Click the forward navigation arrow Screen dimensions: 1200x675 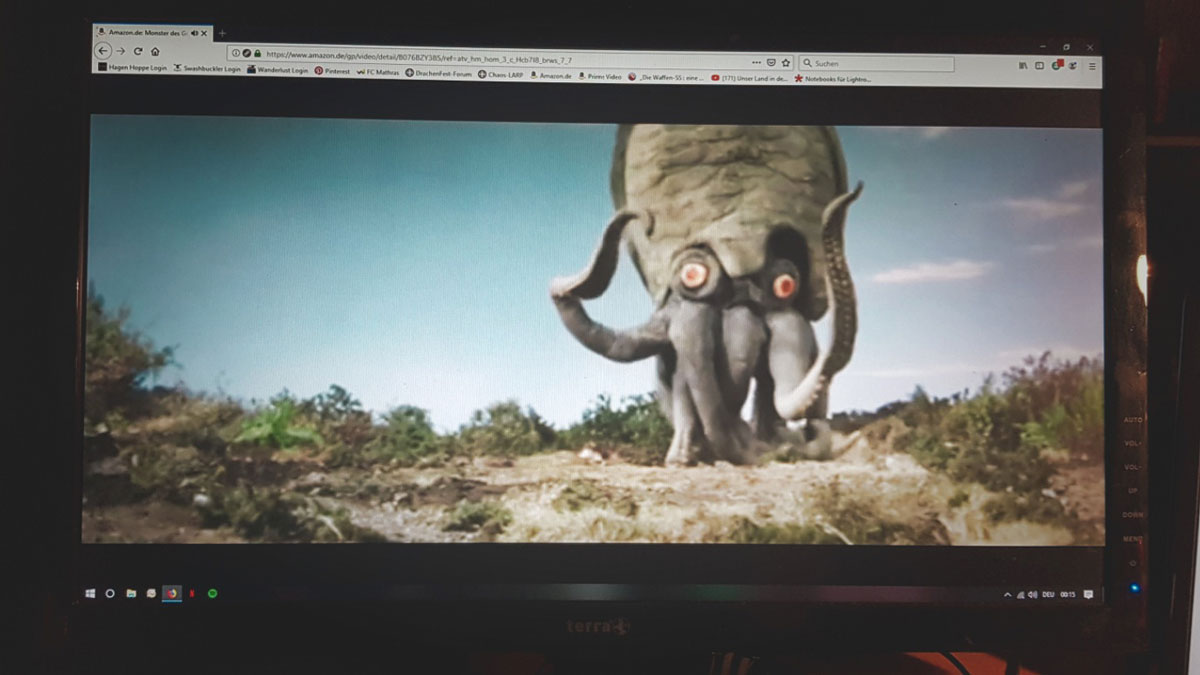[x=121, y=51]
